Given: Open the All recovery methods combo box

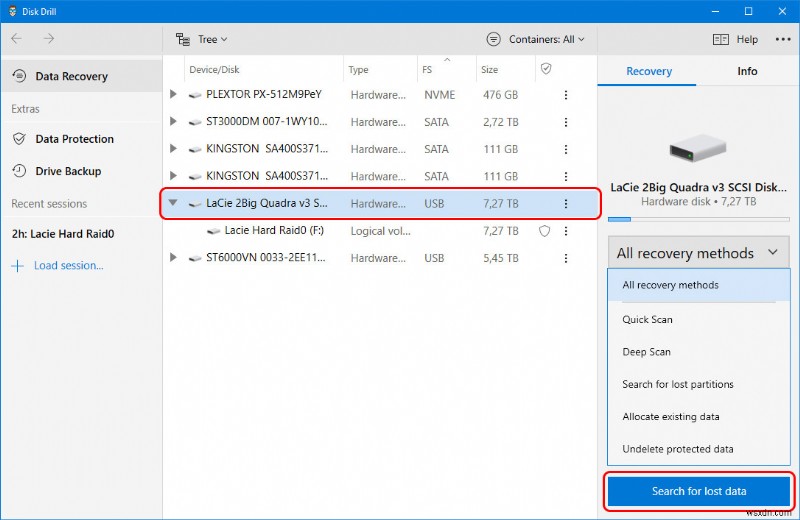Looking at the screenshot, I should [x=698, y=253].
